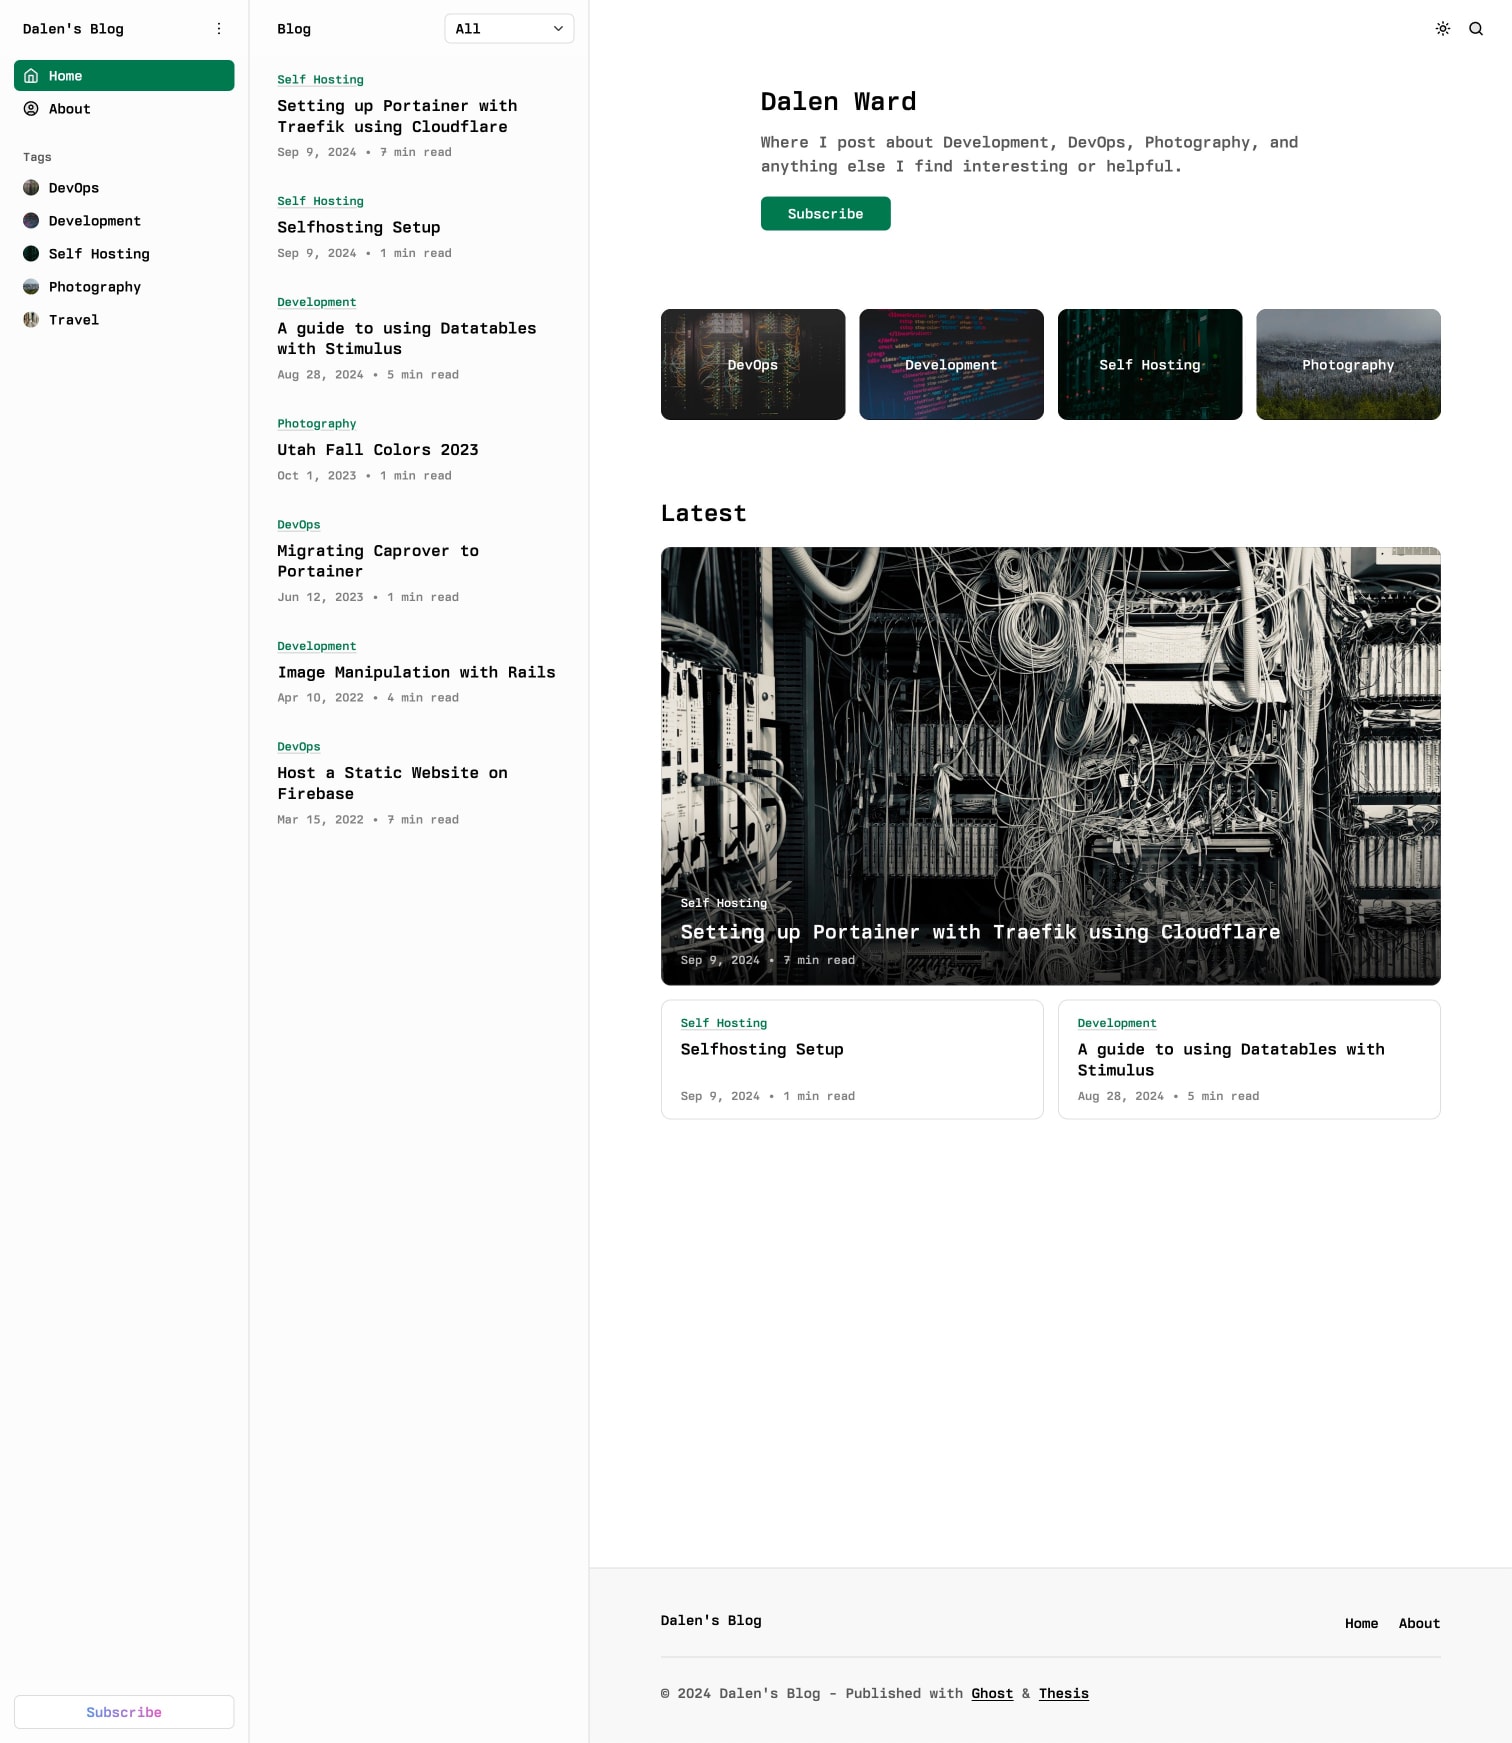Click Photography tag above Utah Fall Colors
The width and height of the screenshot is (1512, 1743).
[x=316, y=423]
